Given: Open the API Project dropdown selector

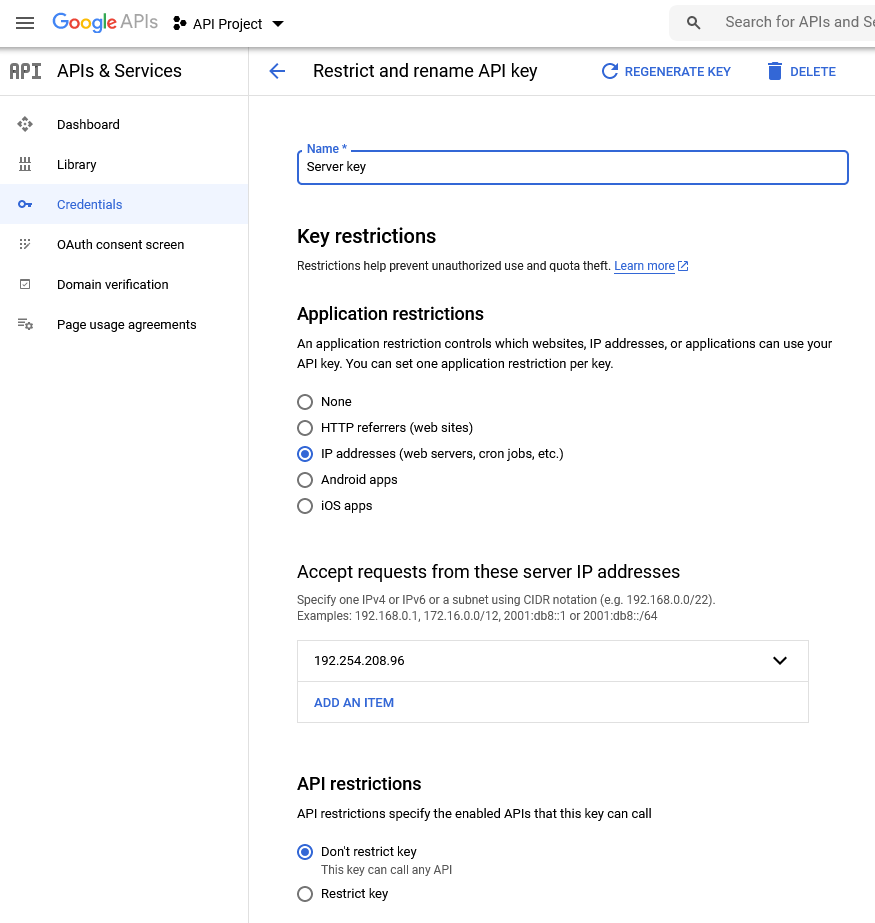Looking at the screenshot, I should 228,24.
